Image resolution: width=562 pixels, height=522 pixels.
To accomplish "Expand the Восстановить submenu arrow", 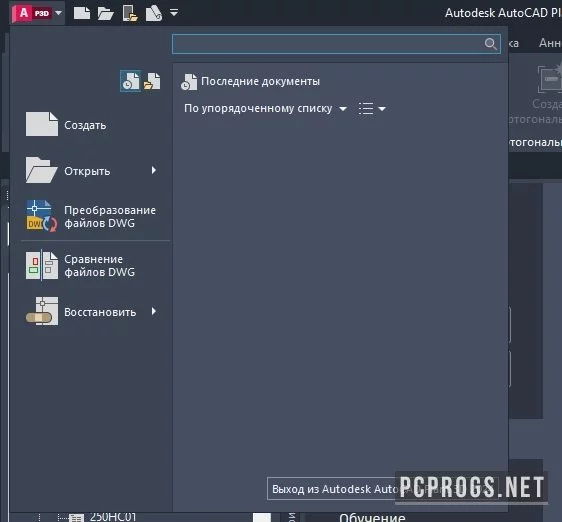I will (154, 311).
